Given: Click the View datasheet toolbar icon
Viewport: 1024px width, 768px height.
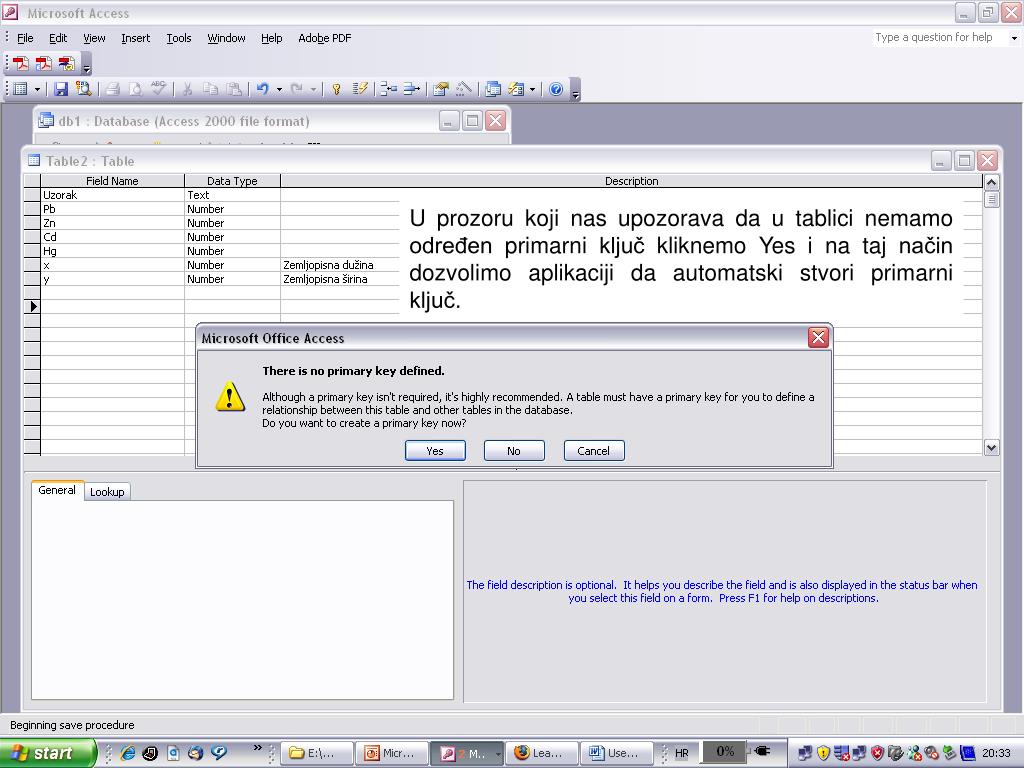Looking at the screenshot, I should coord(21,89).
